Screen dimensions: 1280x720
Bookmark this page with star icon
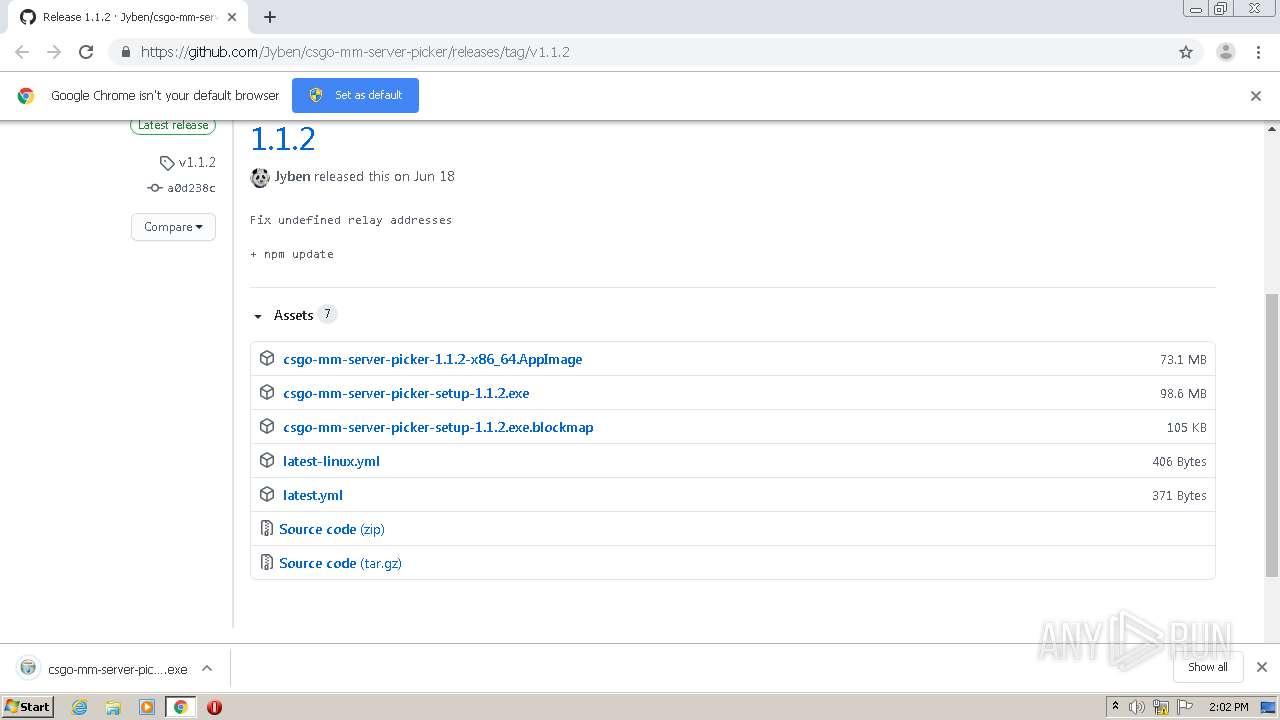coord(1186,52)
